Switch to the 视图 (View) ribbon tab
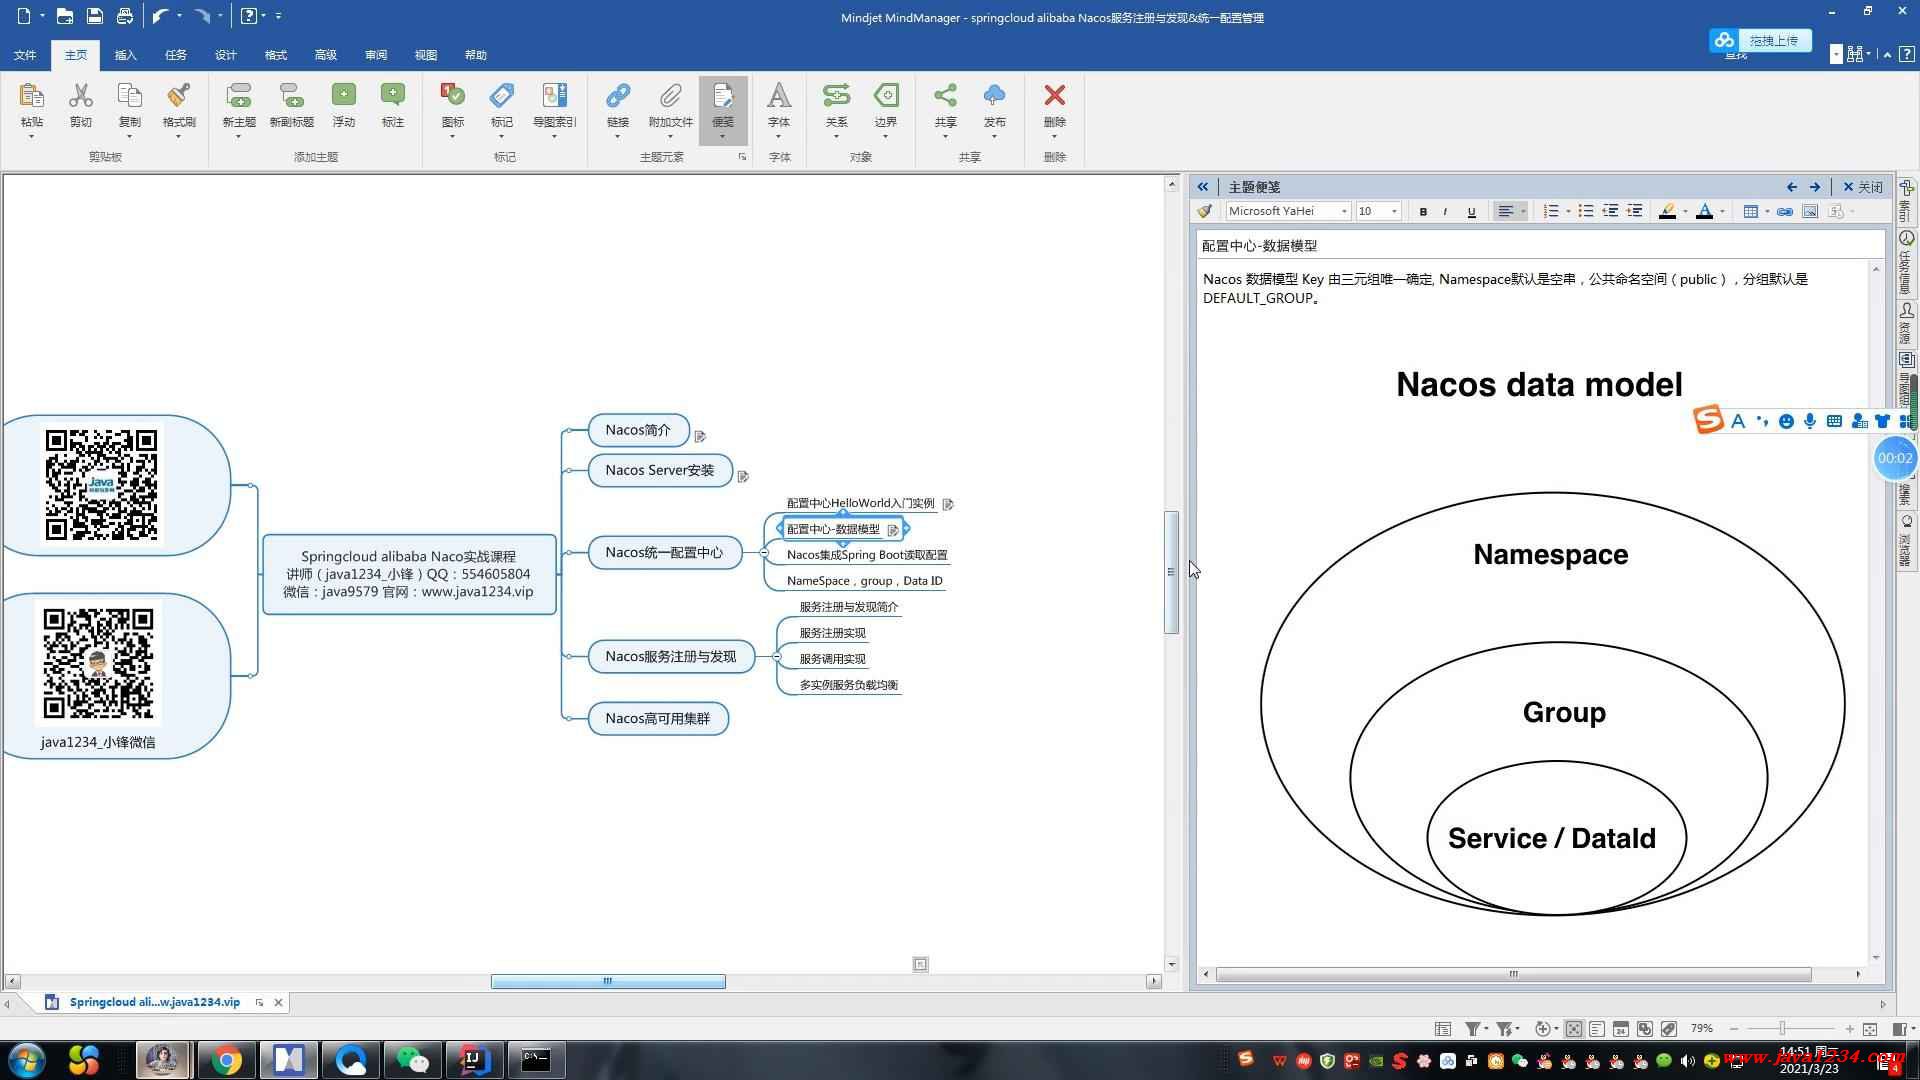1920x1080 pixels. pyautogui.click(x=426, y=55)
